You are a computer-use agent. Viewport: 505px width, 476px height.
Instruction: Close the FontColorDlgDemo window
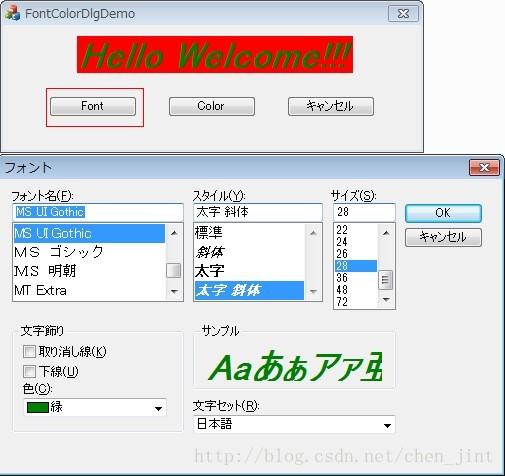pyautogui.click(x=403, y=13)
